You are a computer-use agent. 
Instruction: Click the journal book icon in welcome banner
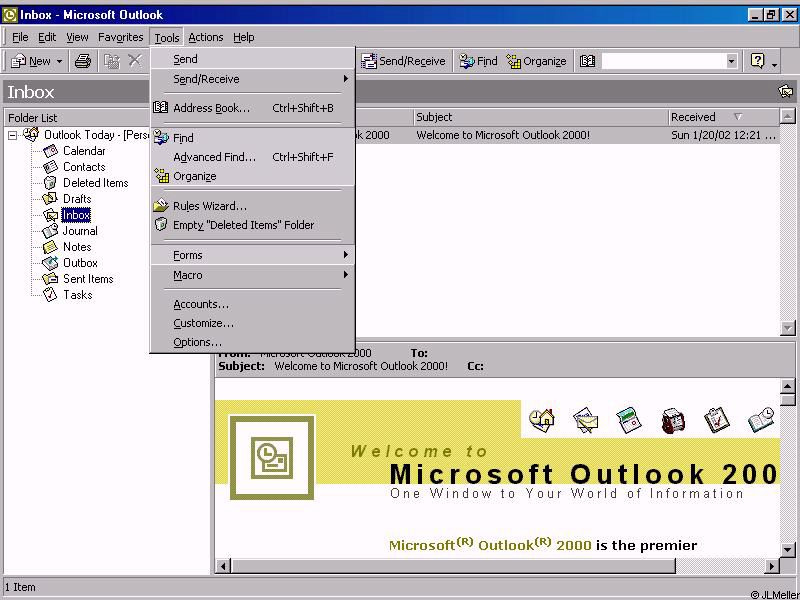[761, 420]
